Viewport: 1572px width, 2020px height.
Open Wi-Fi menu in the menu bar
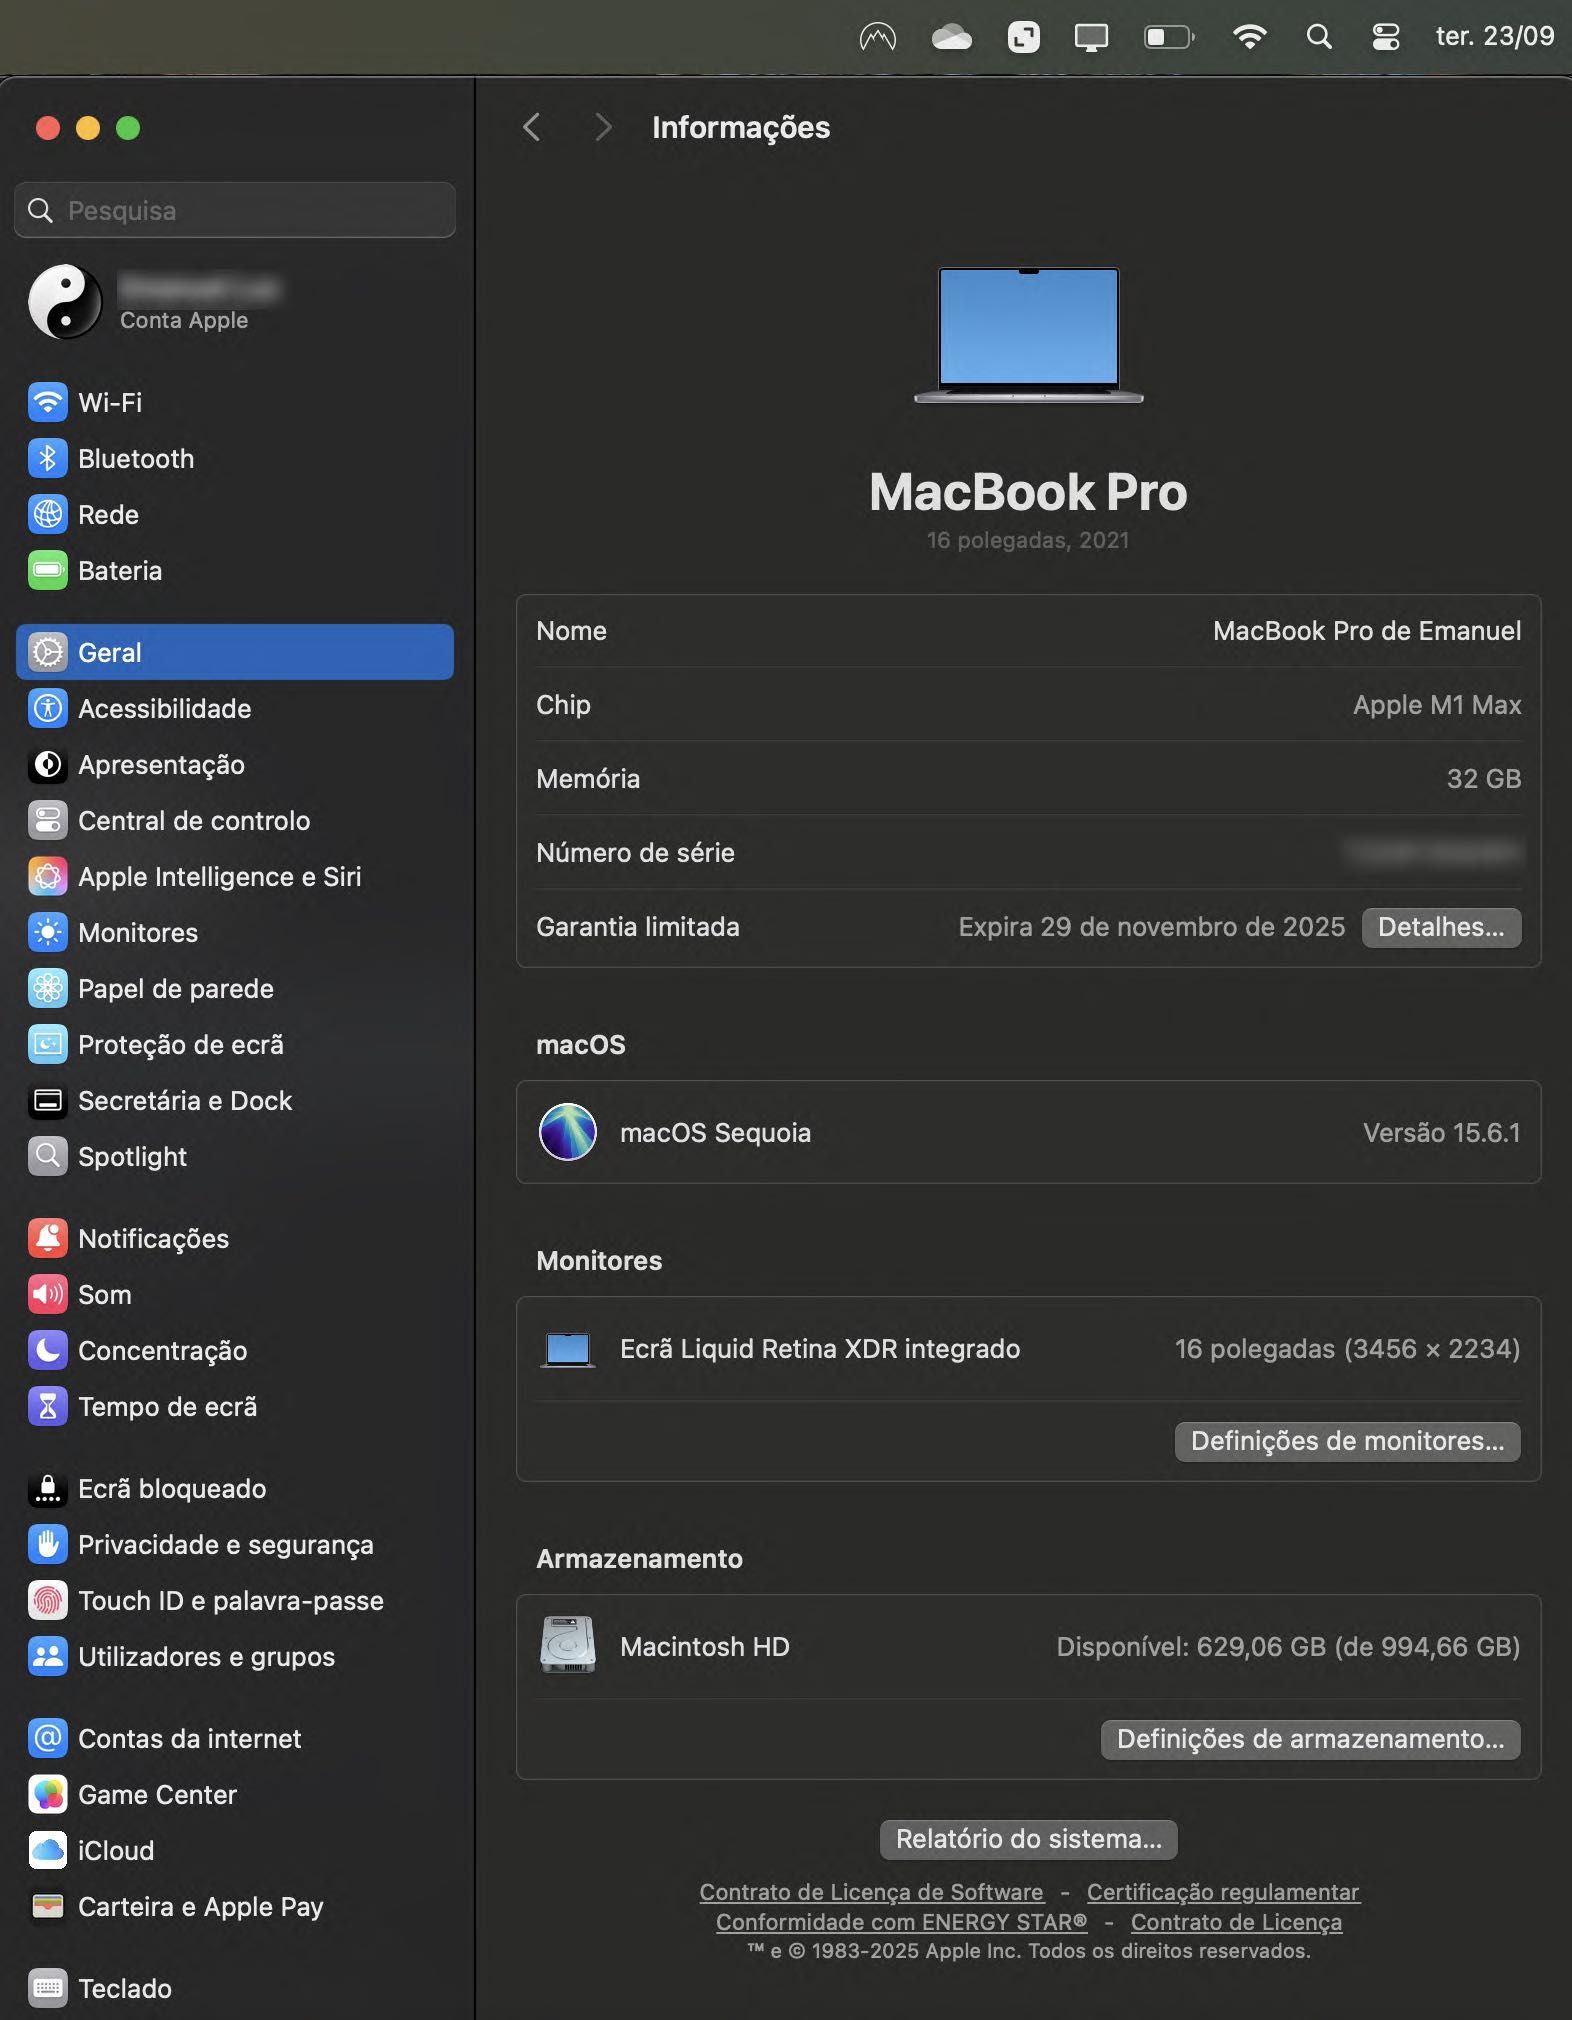(x=1250, y=37)
